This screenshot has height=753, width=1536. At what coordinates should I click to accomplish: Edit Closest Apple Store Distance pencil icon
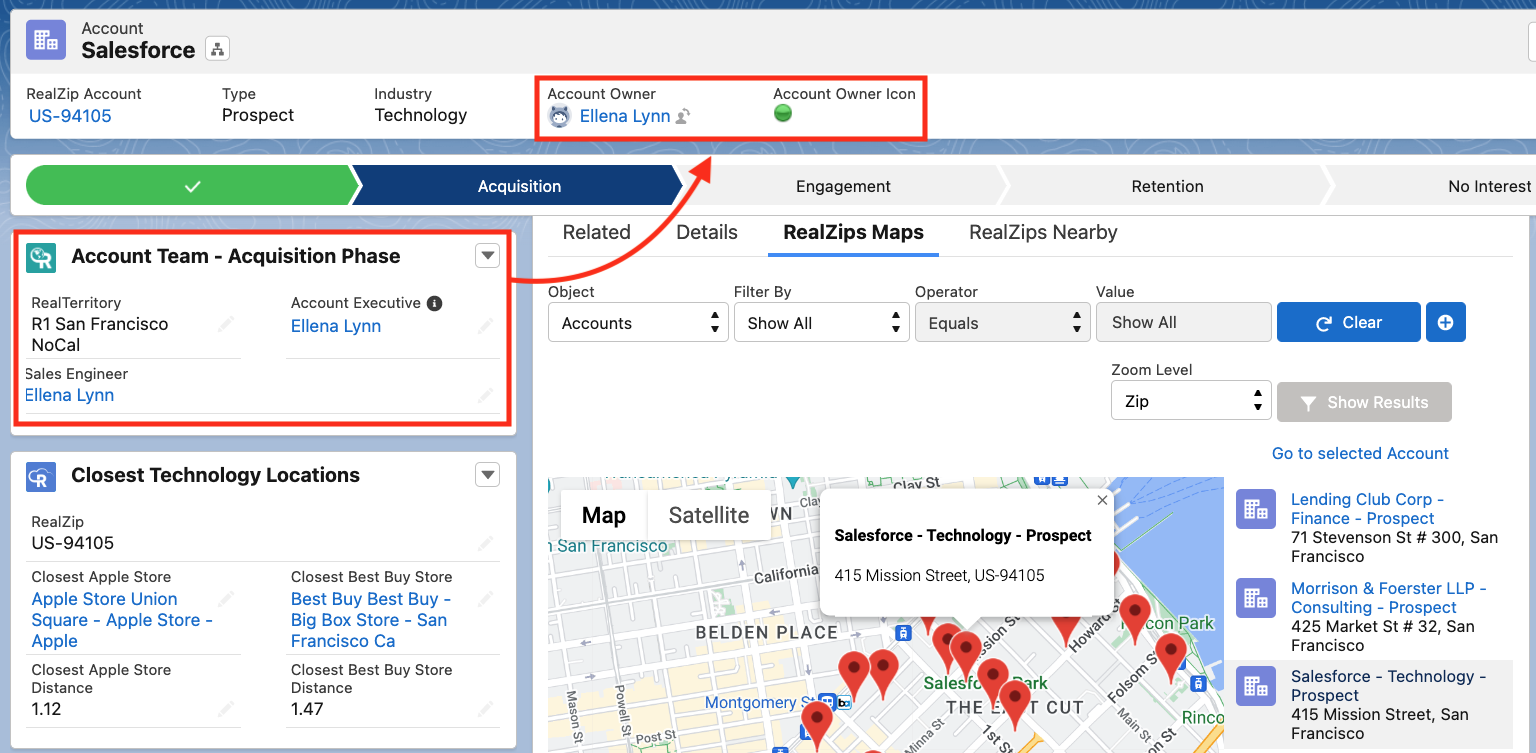click(226, 709)
